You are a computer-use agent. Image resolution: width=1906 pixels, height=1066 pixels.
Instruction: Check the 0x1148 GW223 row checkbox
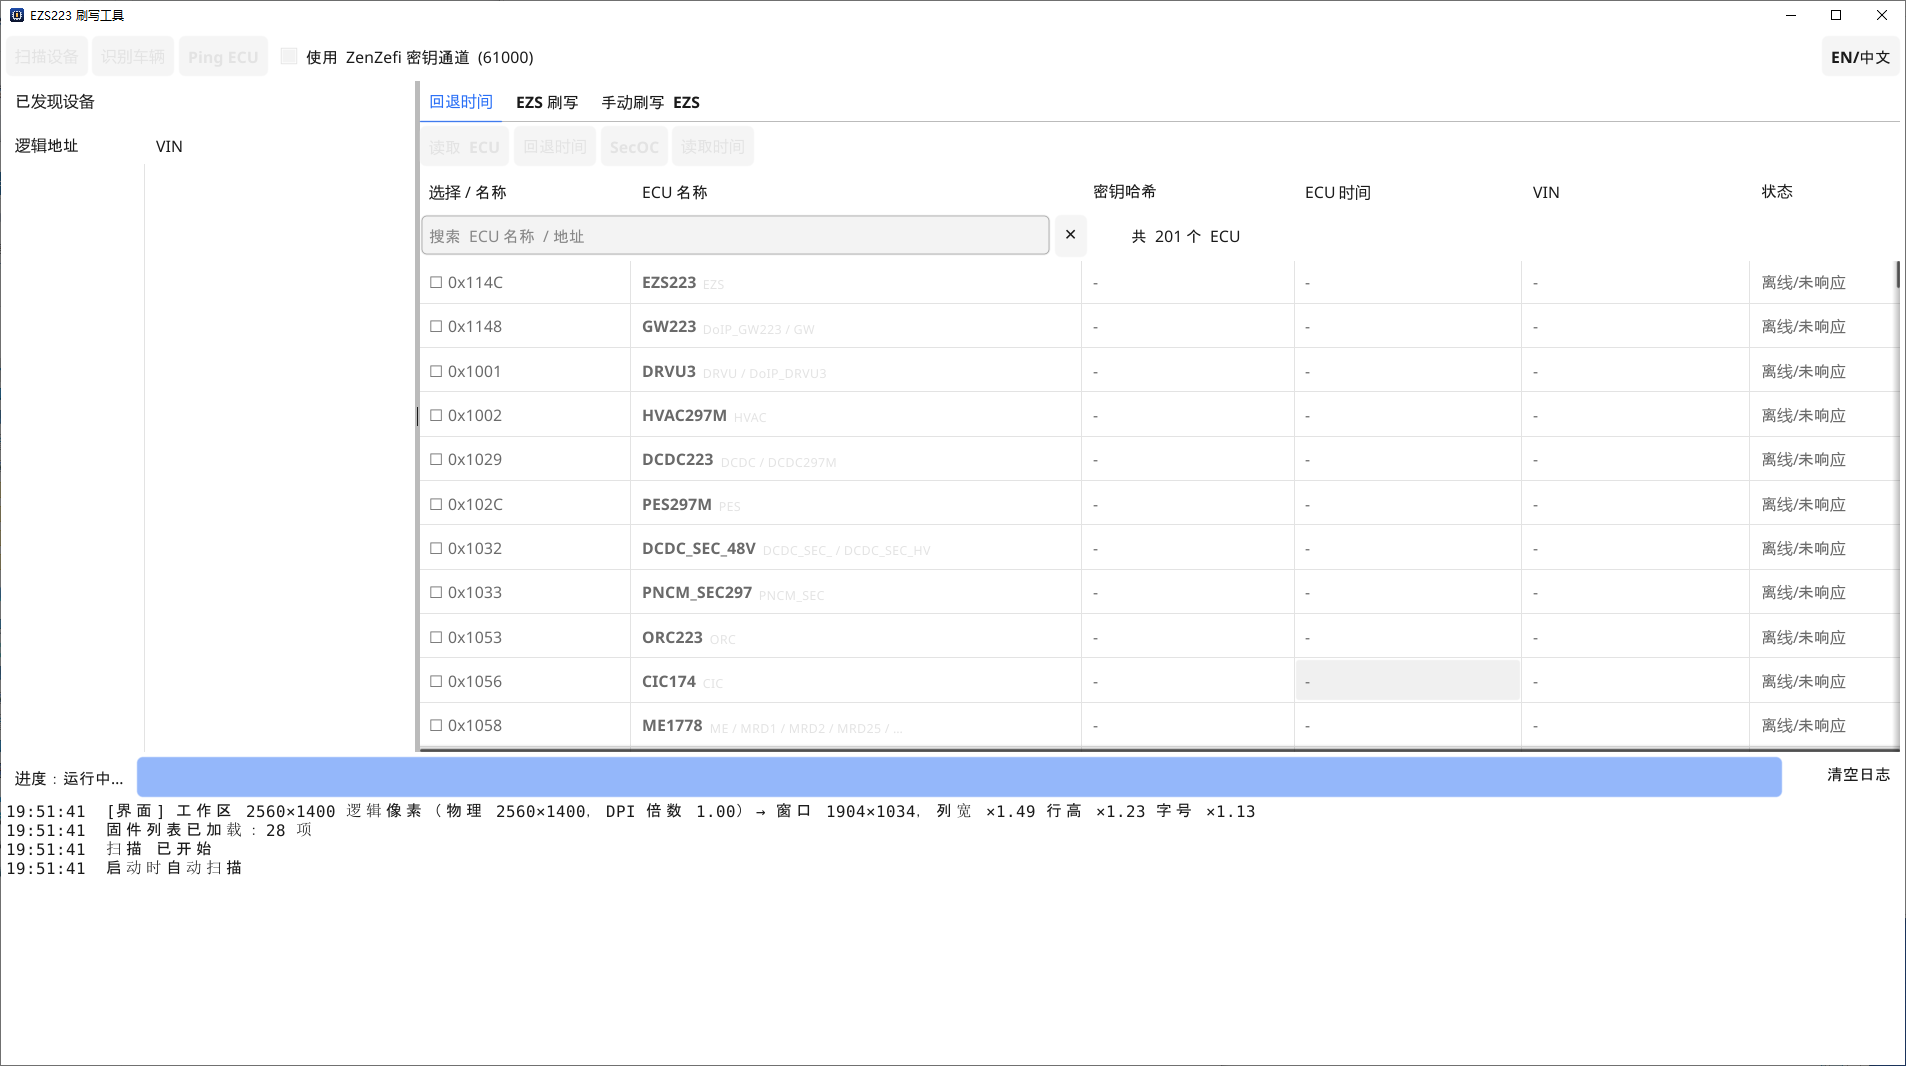436,326
